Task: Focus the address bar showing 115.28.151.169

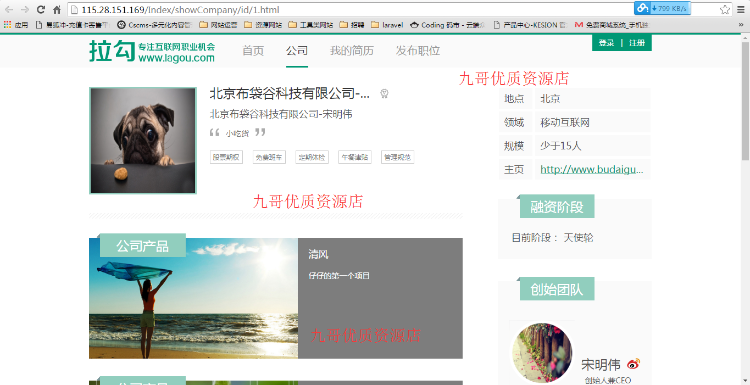Action: pyautogui.click(x=349, y=10)
